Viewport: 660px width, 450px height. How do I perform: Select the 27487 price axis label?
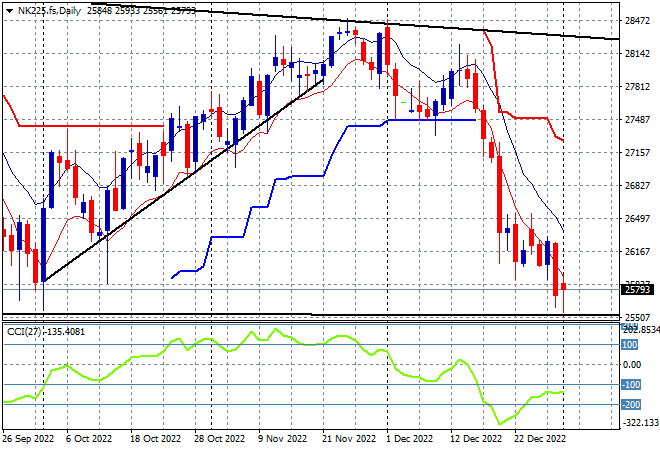pyautogui.click(x=637, y=120)
